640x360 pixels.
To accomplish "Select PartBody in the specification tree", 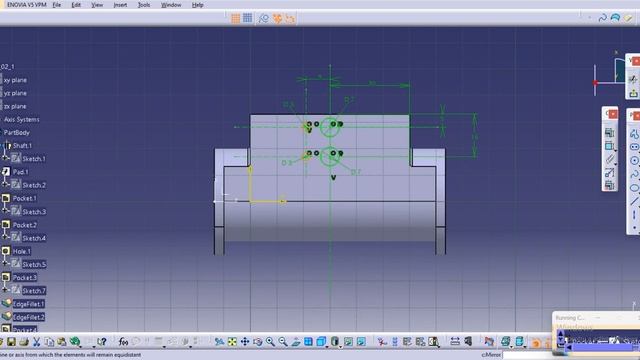I will 17,132.
